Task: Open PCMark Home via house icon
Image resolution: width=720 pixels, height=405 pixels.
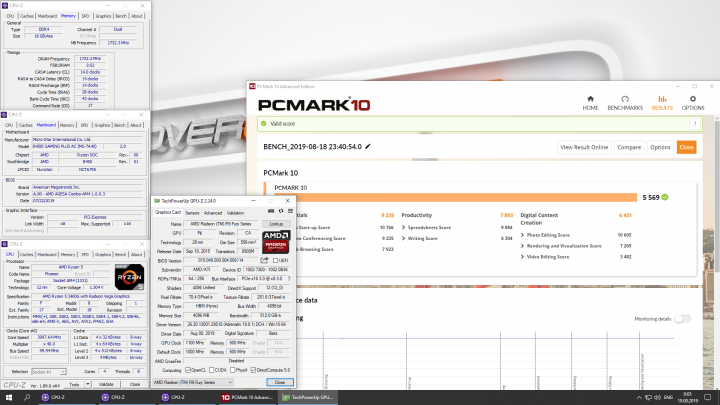Action: coord(590,99)
